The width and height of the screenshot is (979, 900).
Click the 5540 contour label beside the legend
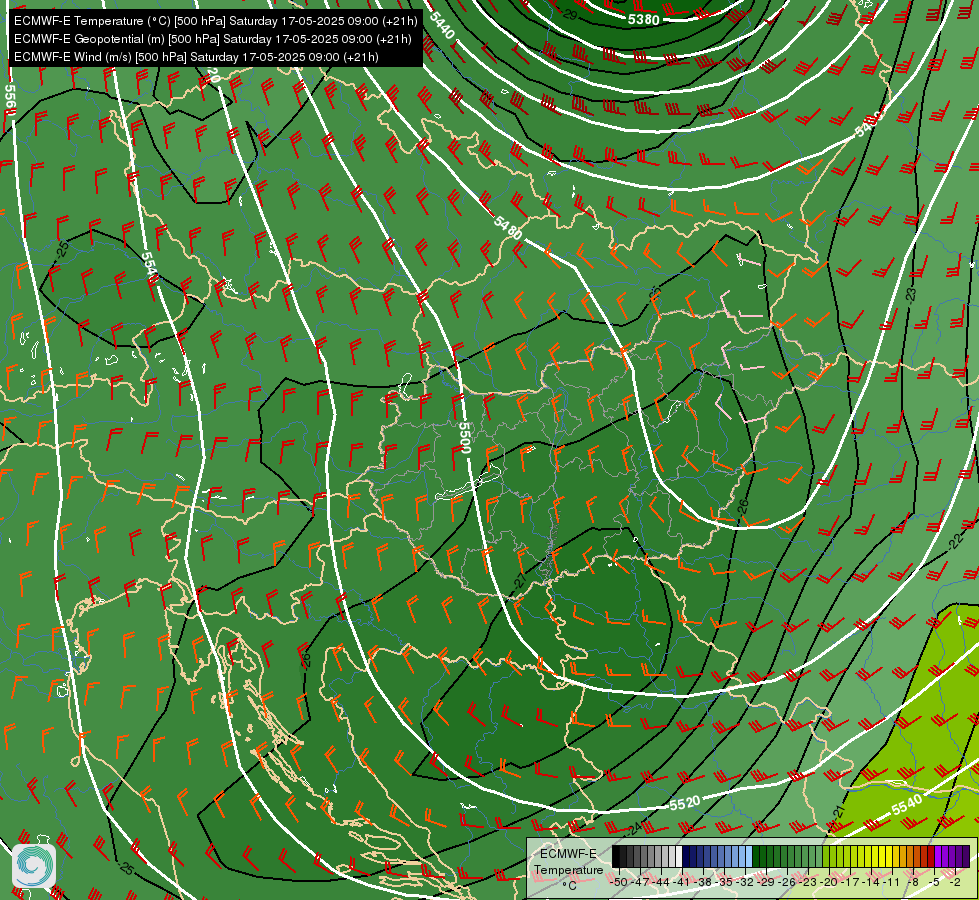[907, 806]
